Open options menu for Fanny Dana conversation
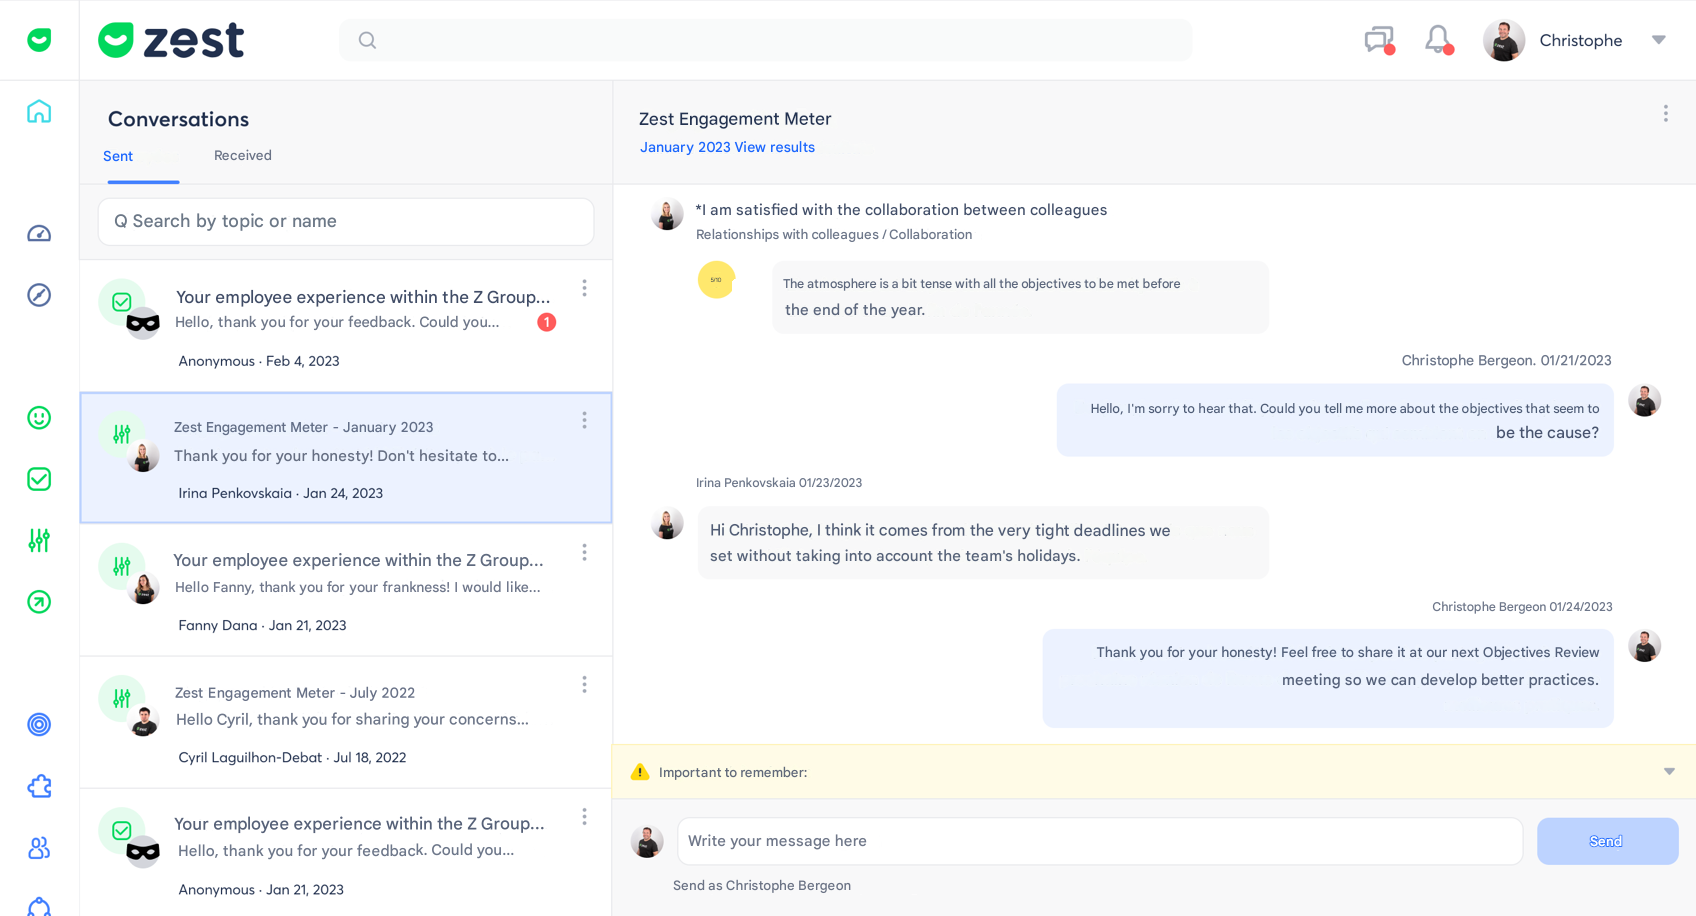 point(584,553)
